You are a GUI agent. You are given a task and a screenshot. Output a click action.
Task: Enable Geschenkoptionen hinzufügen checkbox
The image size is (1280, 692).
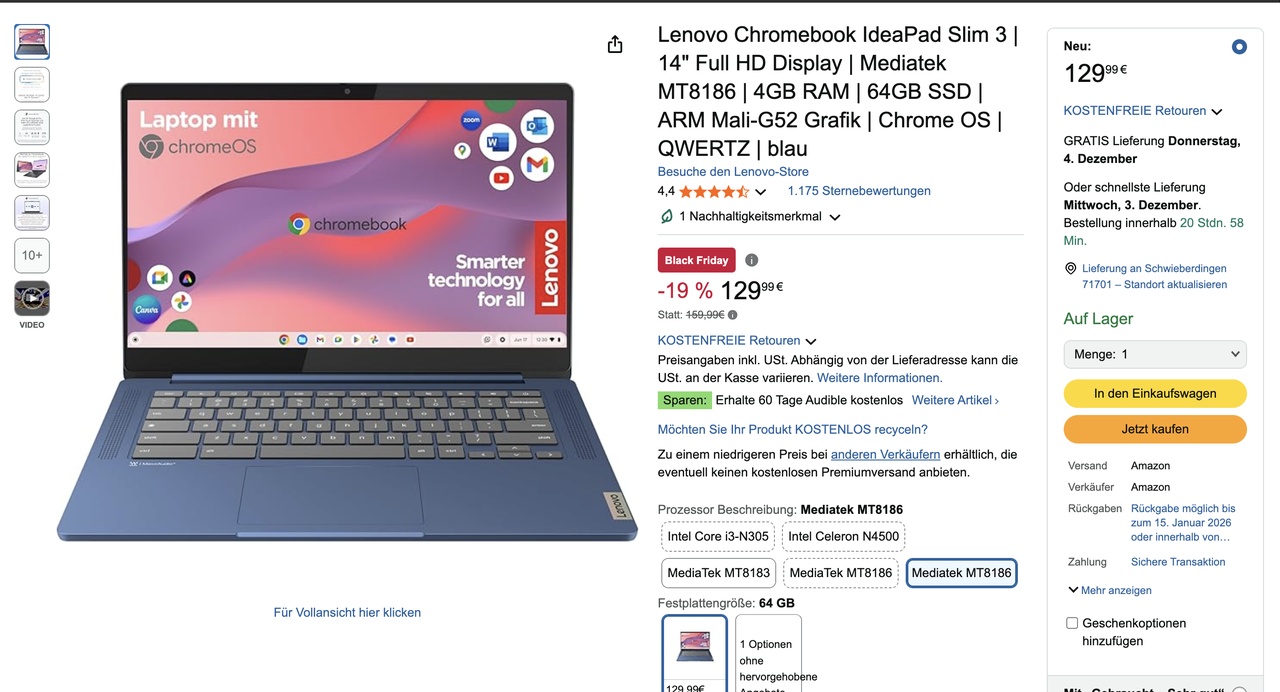pos(1072,623)
